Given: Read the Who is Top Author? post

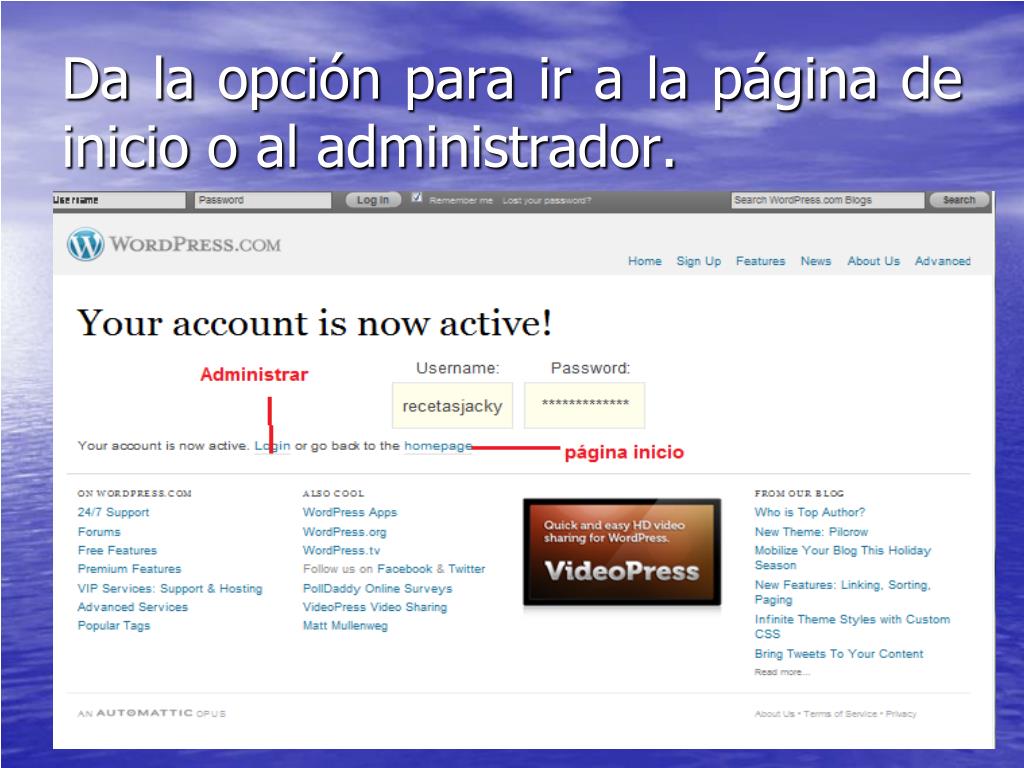Looking at the screenshot, I should (810, 513).
